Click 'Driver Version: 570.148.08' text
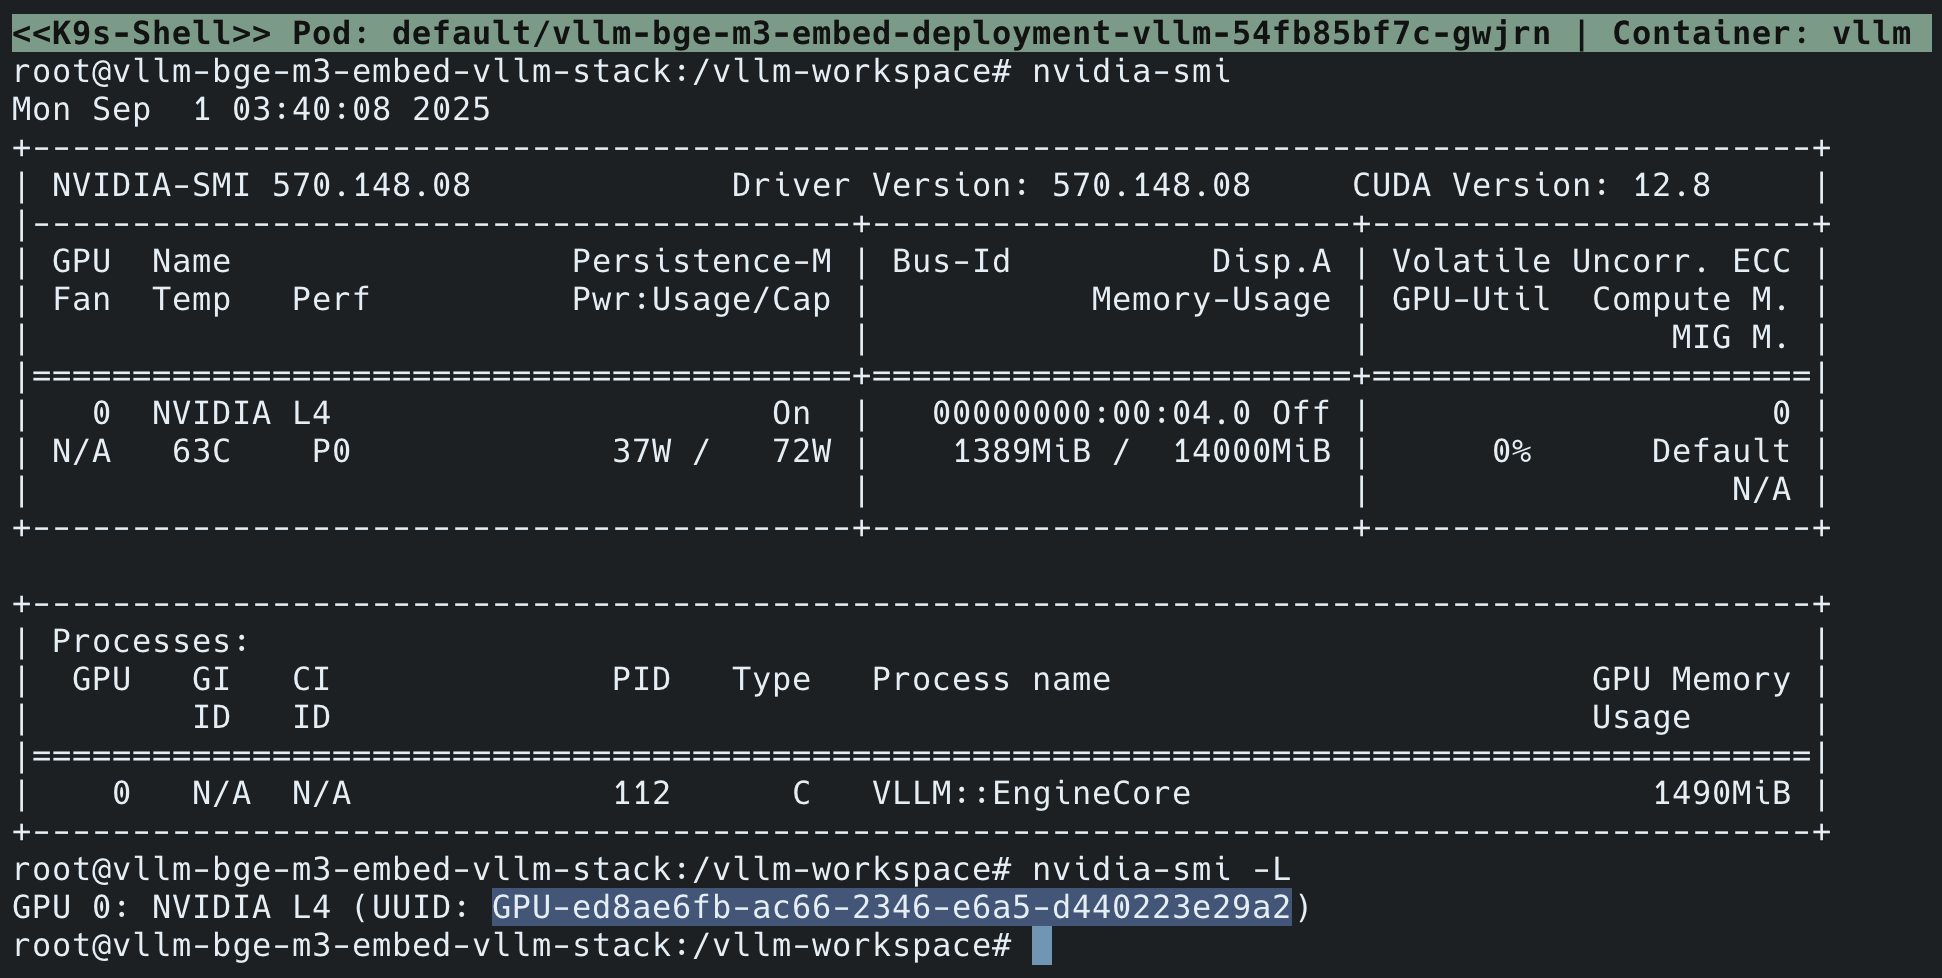The height and width of the screenshot is (978, 1942). [x=991, y=186]
